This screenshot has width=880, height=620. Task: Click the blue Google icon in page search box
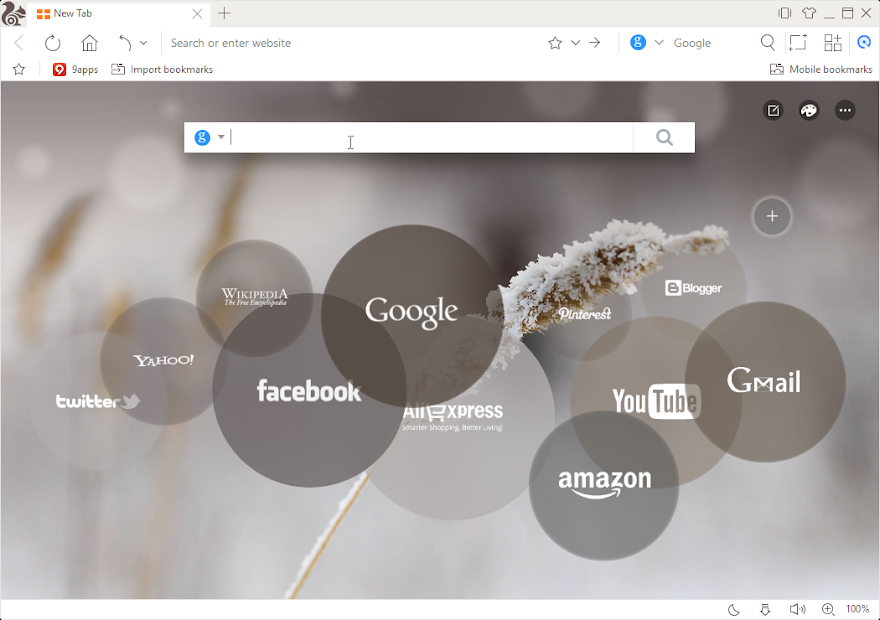click(202, 137)
